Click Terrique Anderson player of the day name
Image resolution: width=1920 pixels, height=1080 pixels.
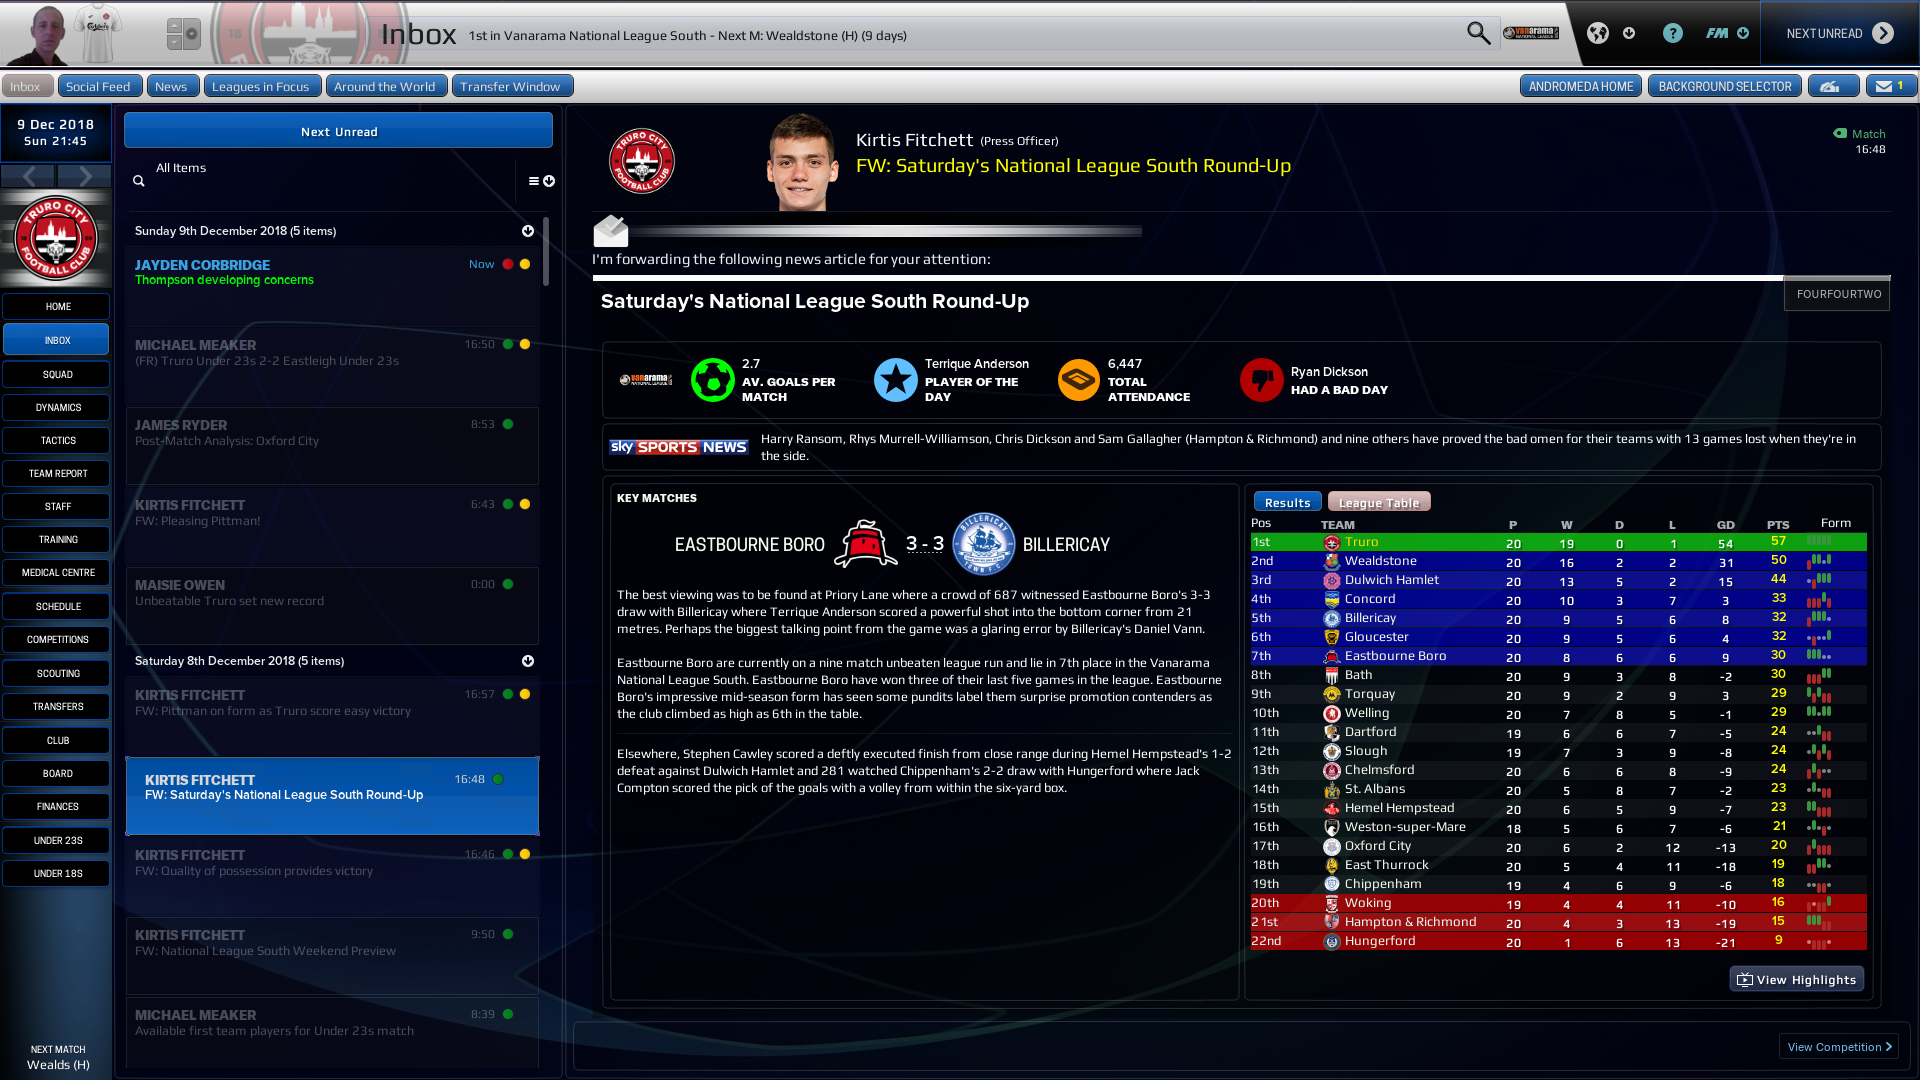tap(976, 364)
